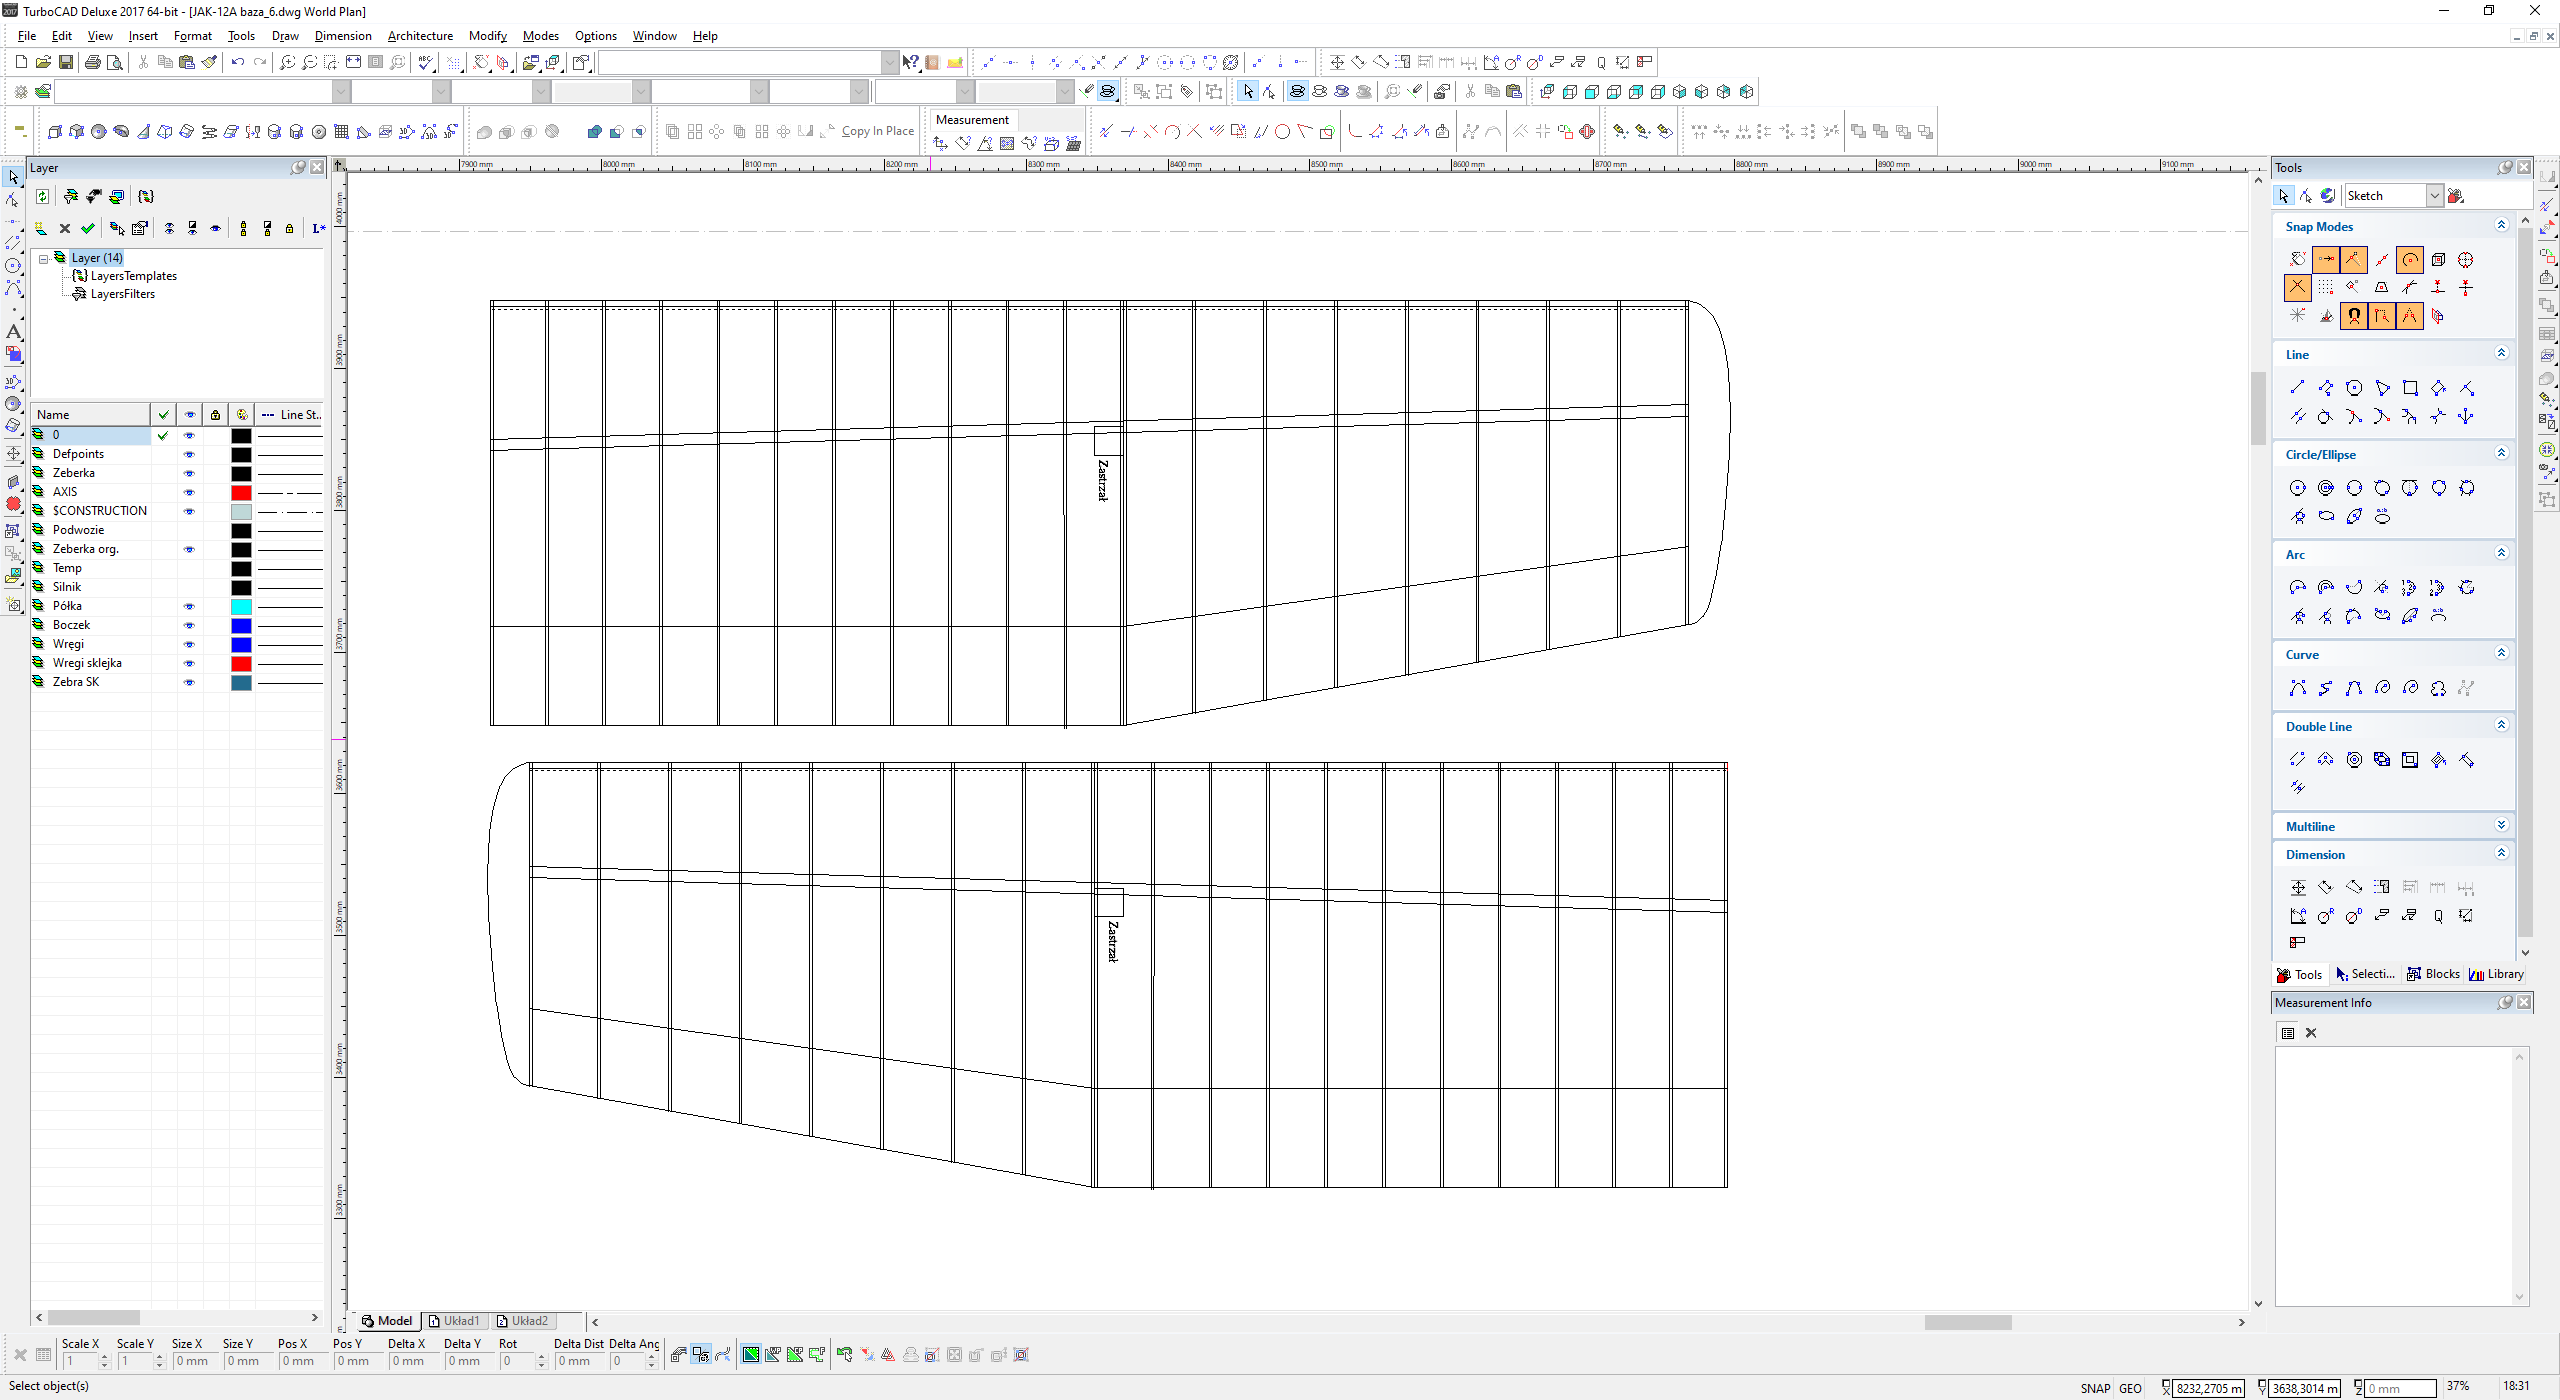Screen dimensions: 2560x1400
Task: Click the Print icon in the toolbar
Action: coord(93,62)
